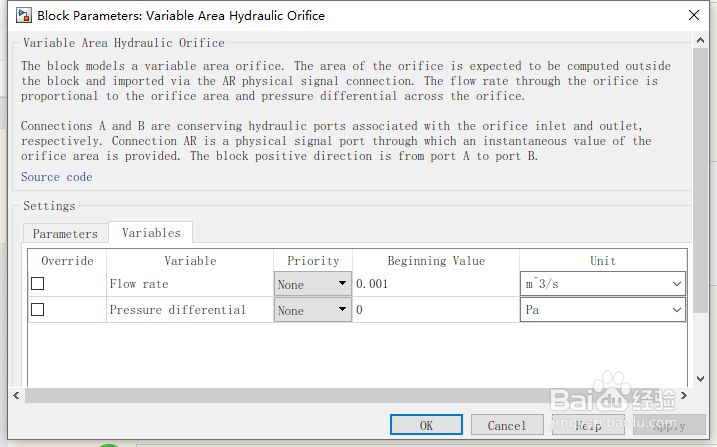Open Priority dropdown for Flow rate

(x=312, y=284)
